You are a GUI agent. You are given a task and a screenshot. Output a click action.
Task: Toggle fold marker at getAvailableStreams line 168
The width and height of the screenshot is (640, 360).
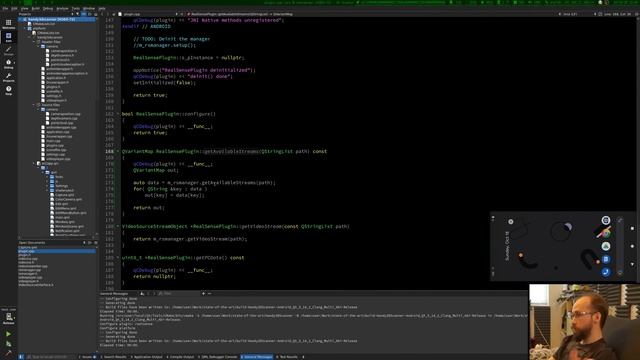(x=118, y=151)
